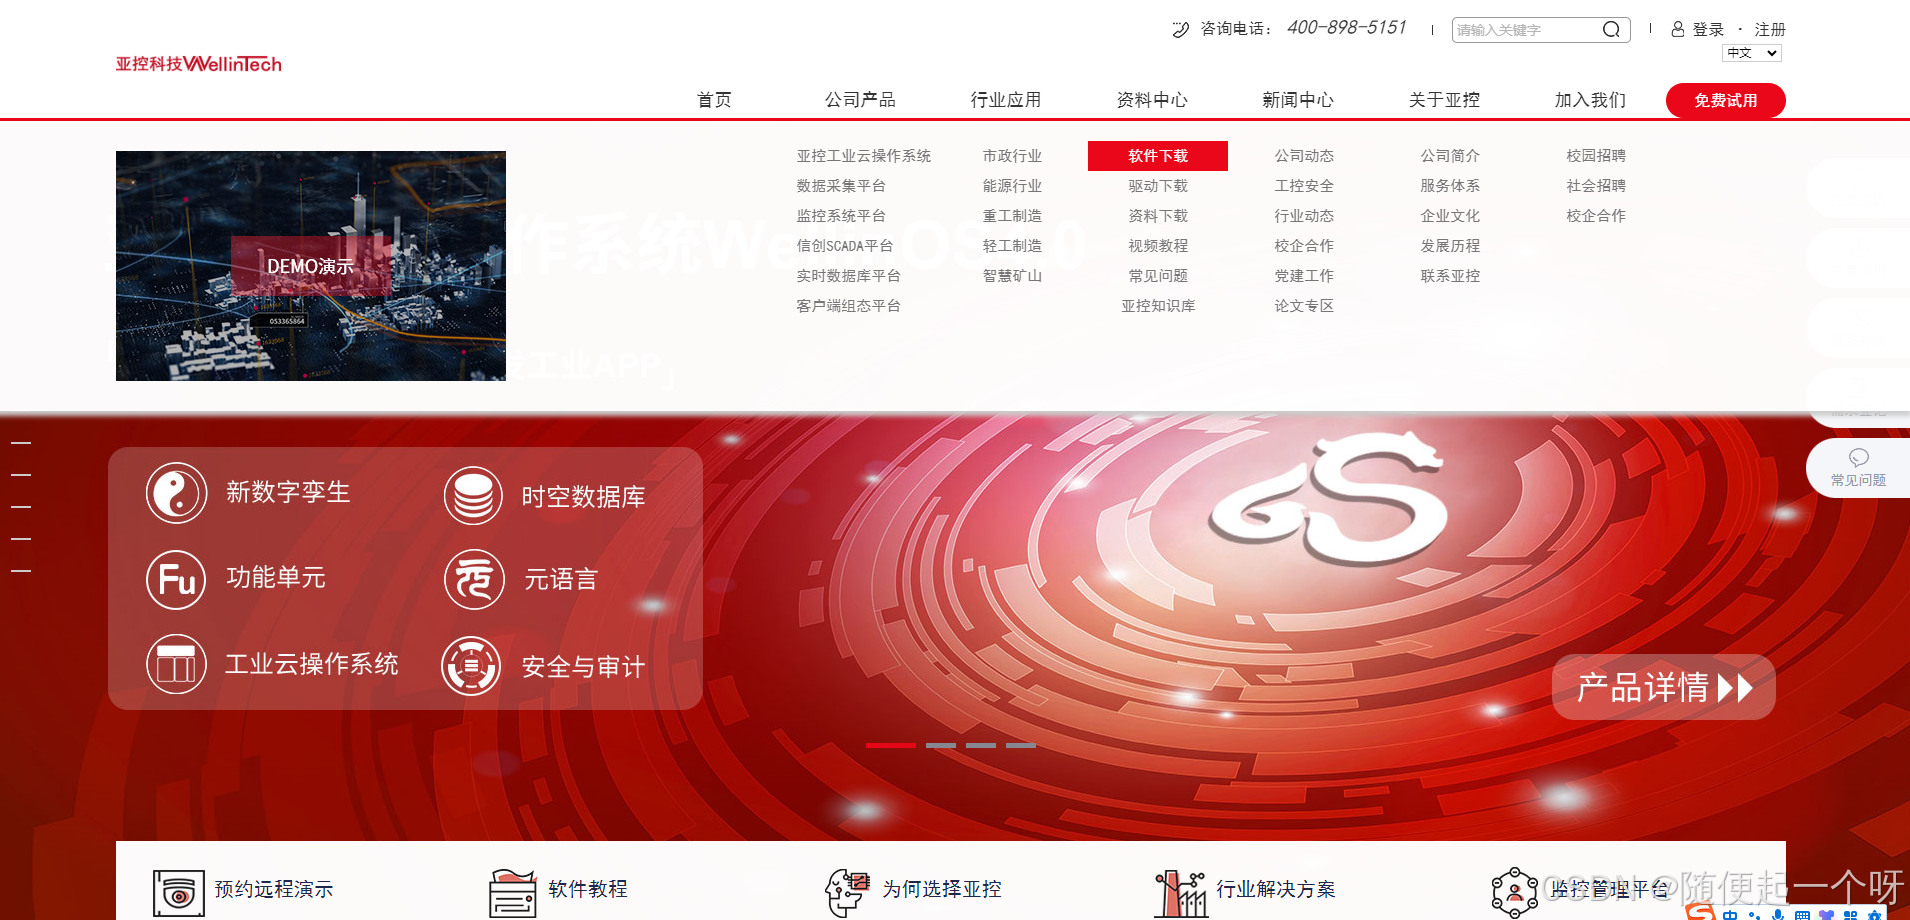
Task: Switch to the 软件下载 highlighted menu item
Action: tap(1157, 156)
